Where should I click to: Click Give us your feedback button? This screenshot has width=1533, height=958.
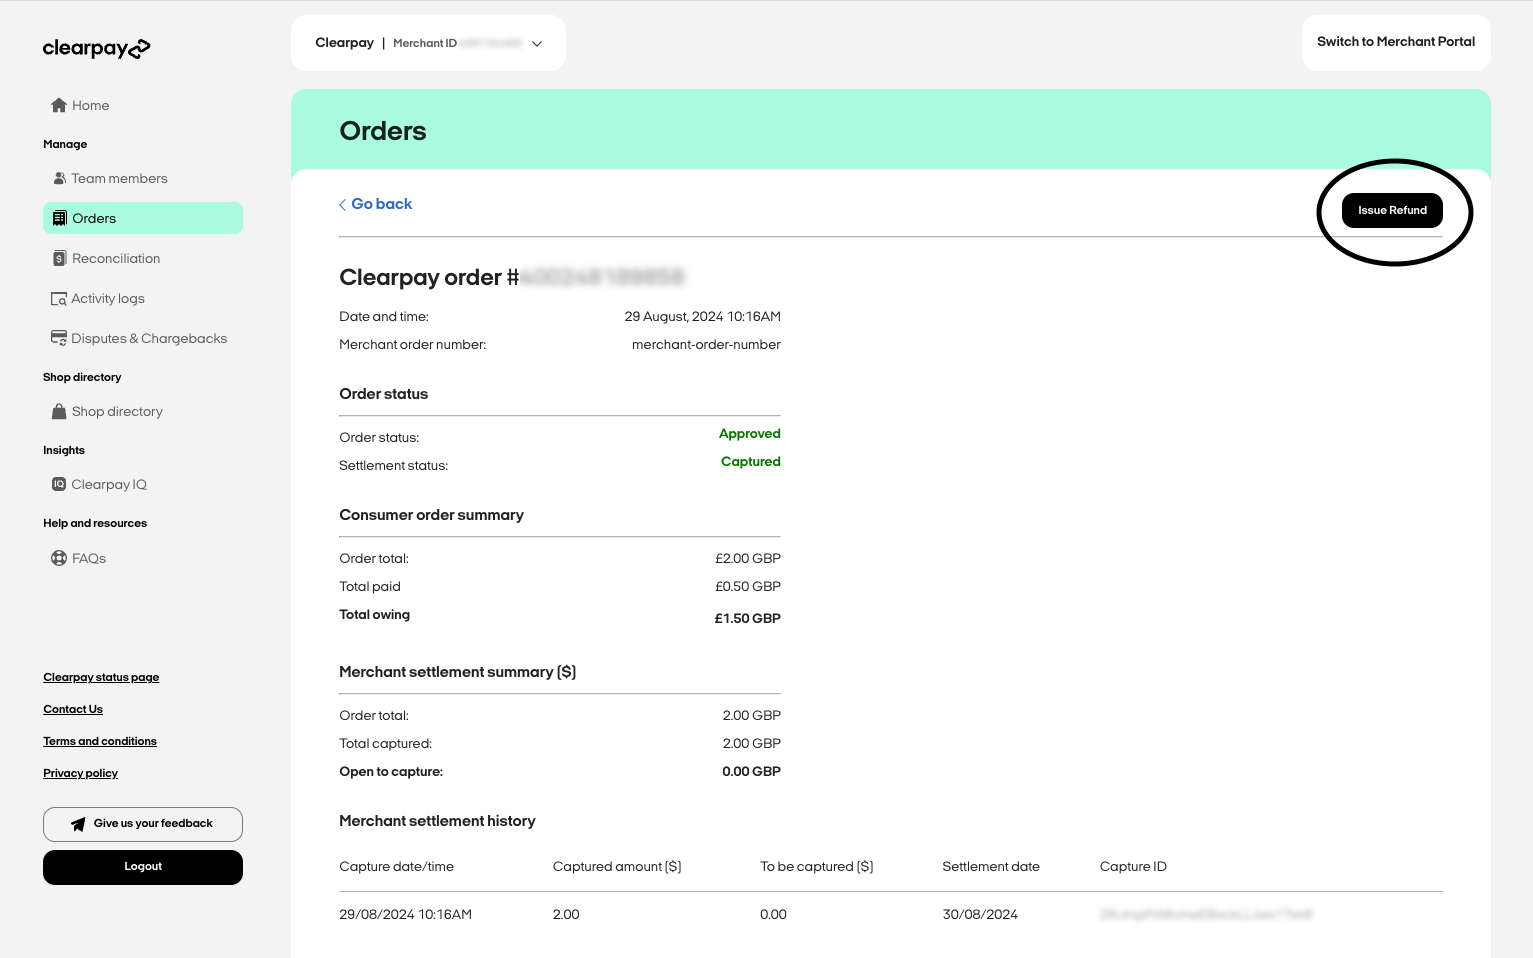[x=143, y=824]
